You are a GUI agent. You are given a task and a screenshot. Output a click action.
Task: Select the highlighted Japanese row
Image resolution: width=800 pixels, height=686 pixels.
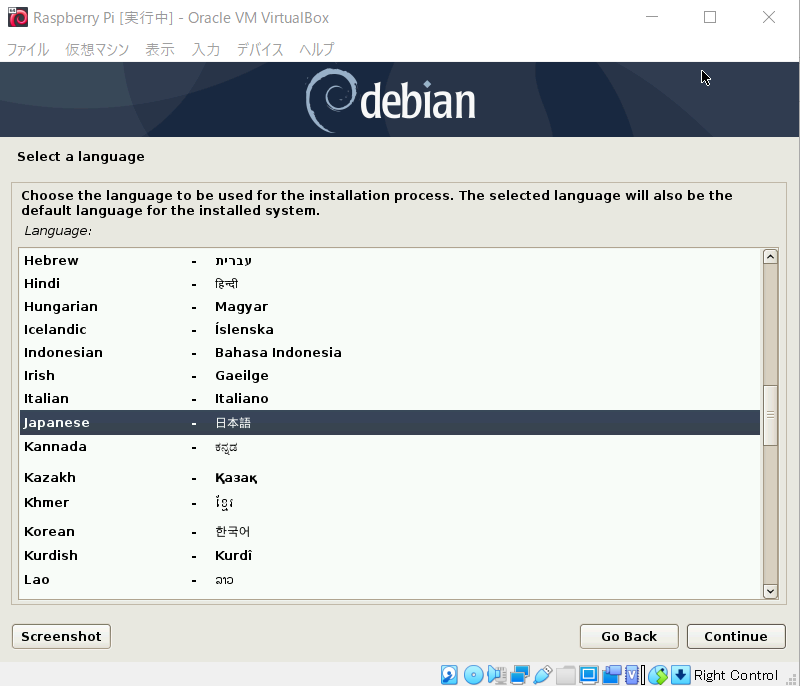(390, 422)
